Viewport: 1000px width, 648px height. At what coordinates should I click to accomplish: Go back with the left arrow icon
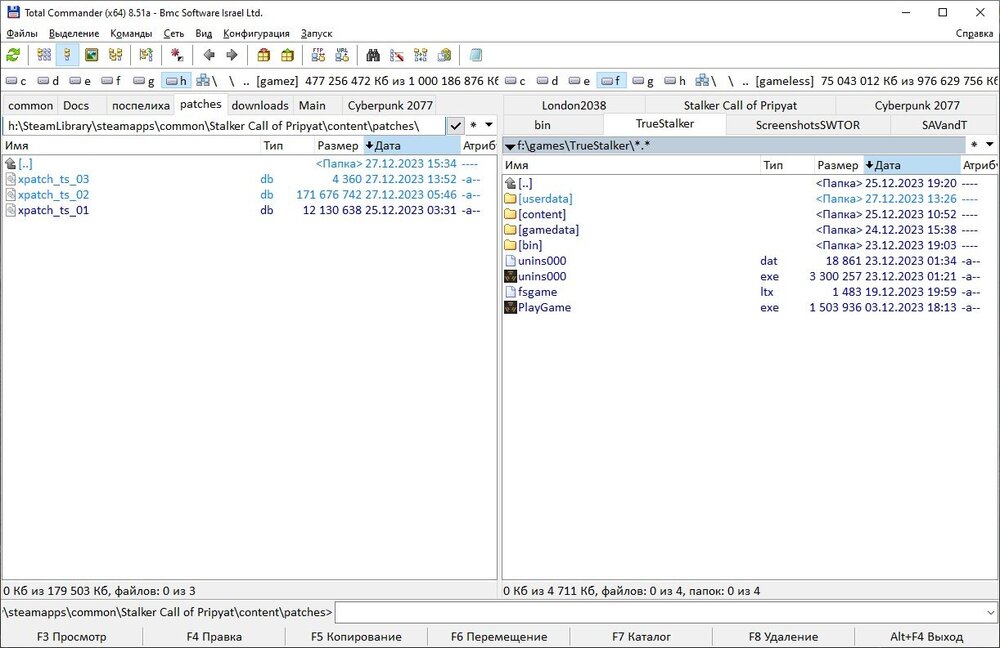tap(209, 55)
